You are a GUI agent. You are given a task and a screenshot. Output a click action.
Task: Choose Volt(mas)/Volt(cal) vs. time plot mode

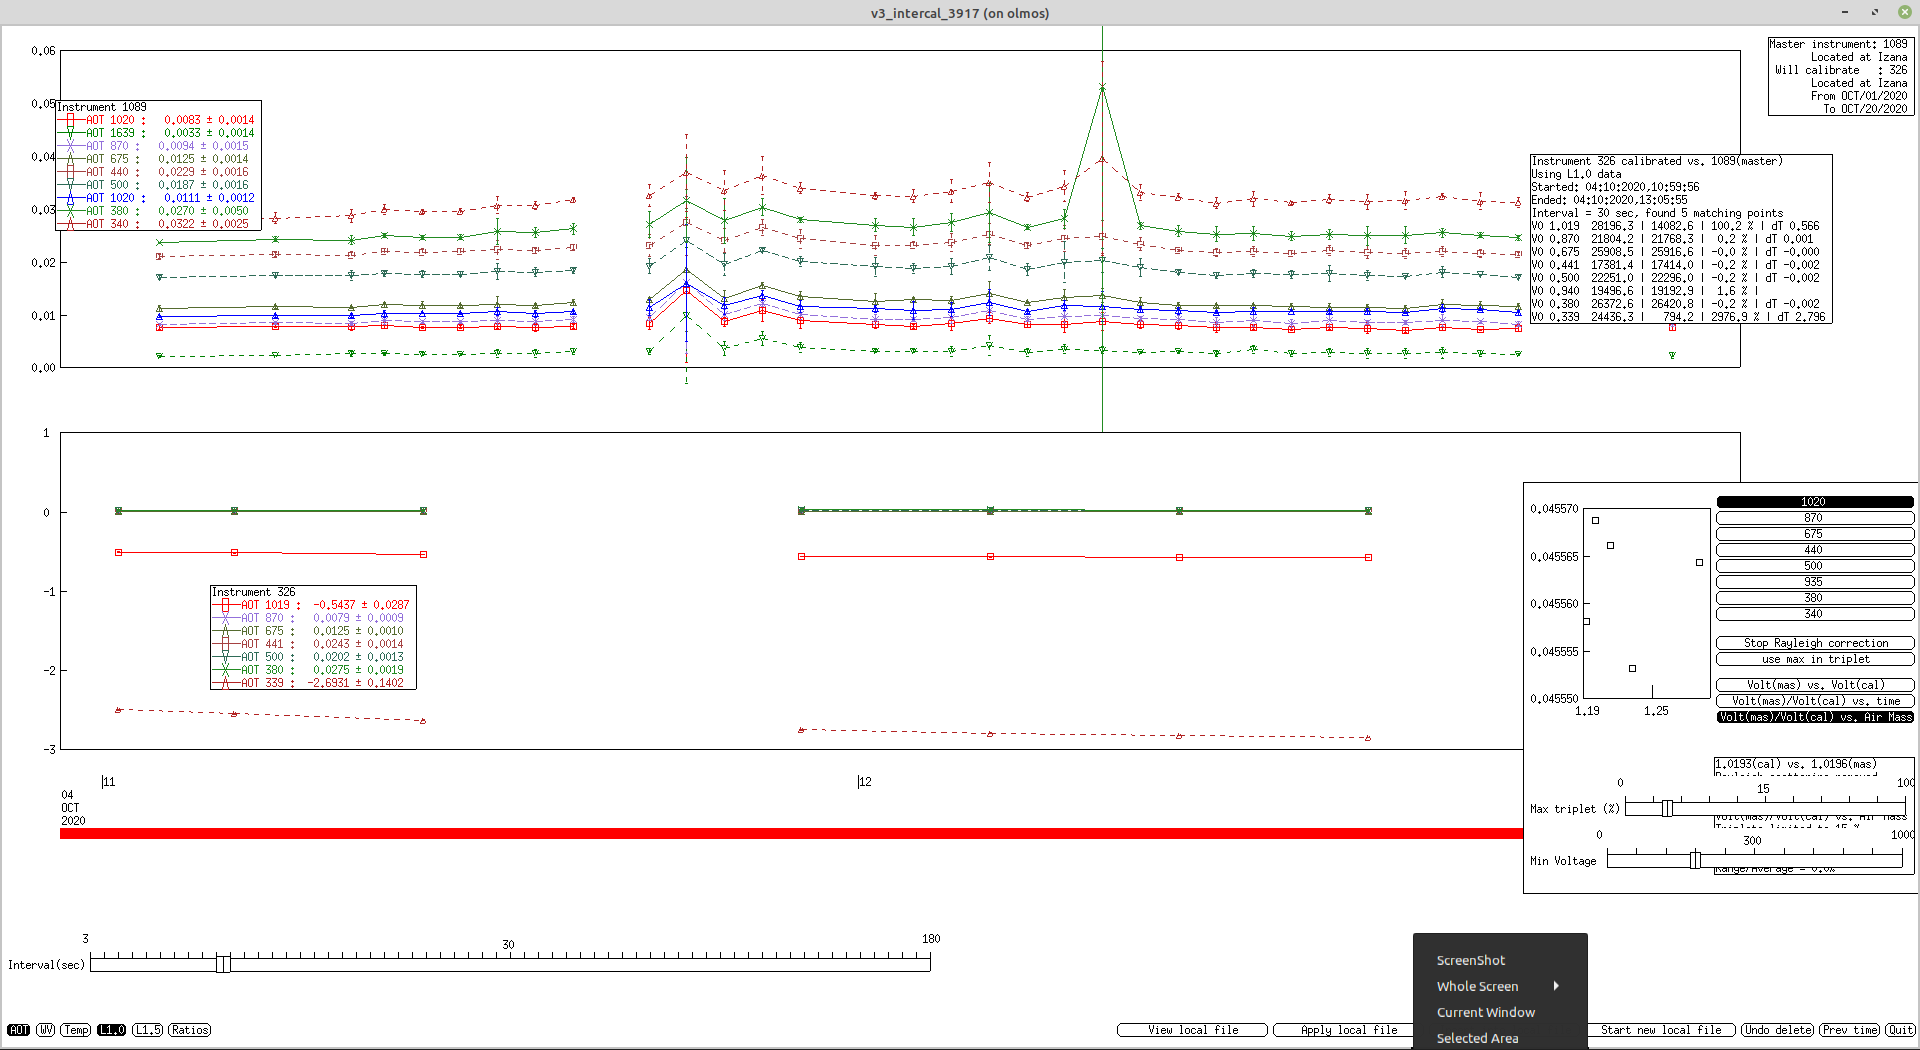[x=1815, y=701]
